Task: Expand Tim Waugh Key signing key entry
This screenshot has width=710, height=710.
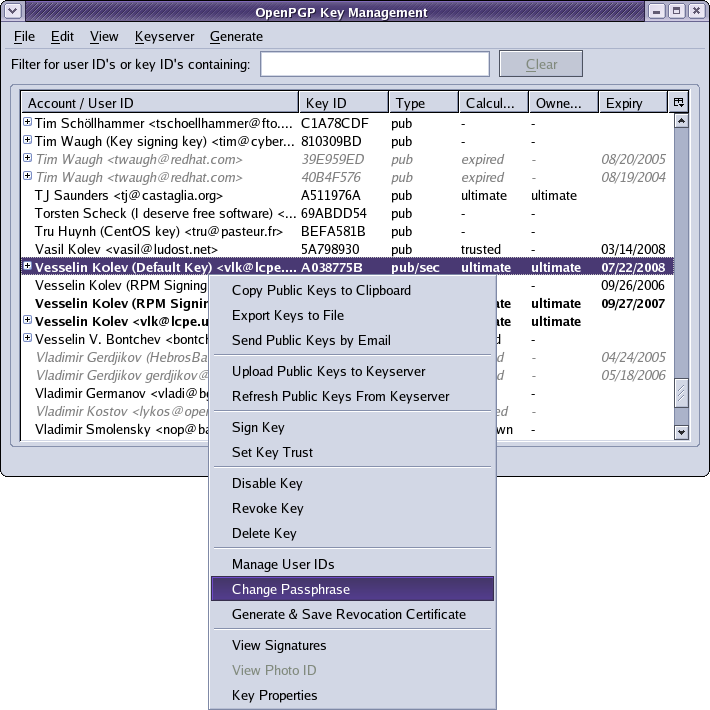Action: coord(27,140)
